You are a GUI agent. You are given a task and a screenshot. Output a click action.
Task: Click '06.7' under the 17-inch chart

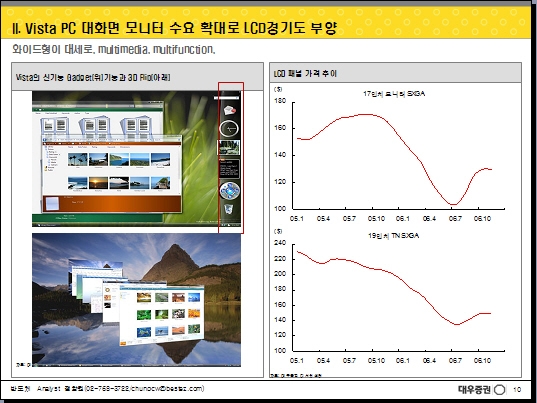(x=455, y=218)
